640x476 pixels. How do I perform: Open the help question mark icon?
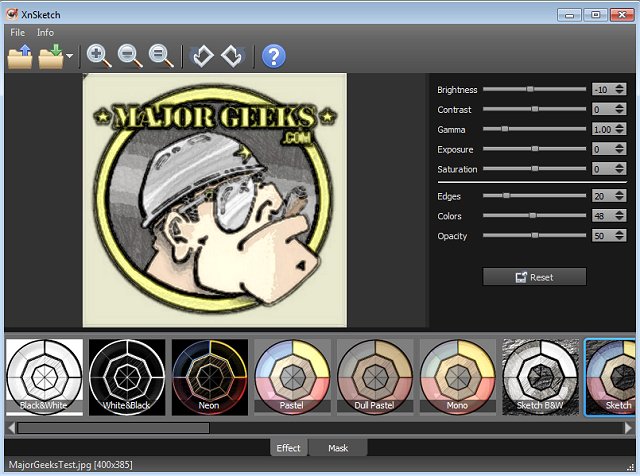pos(273,56)
